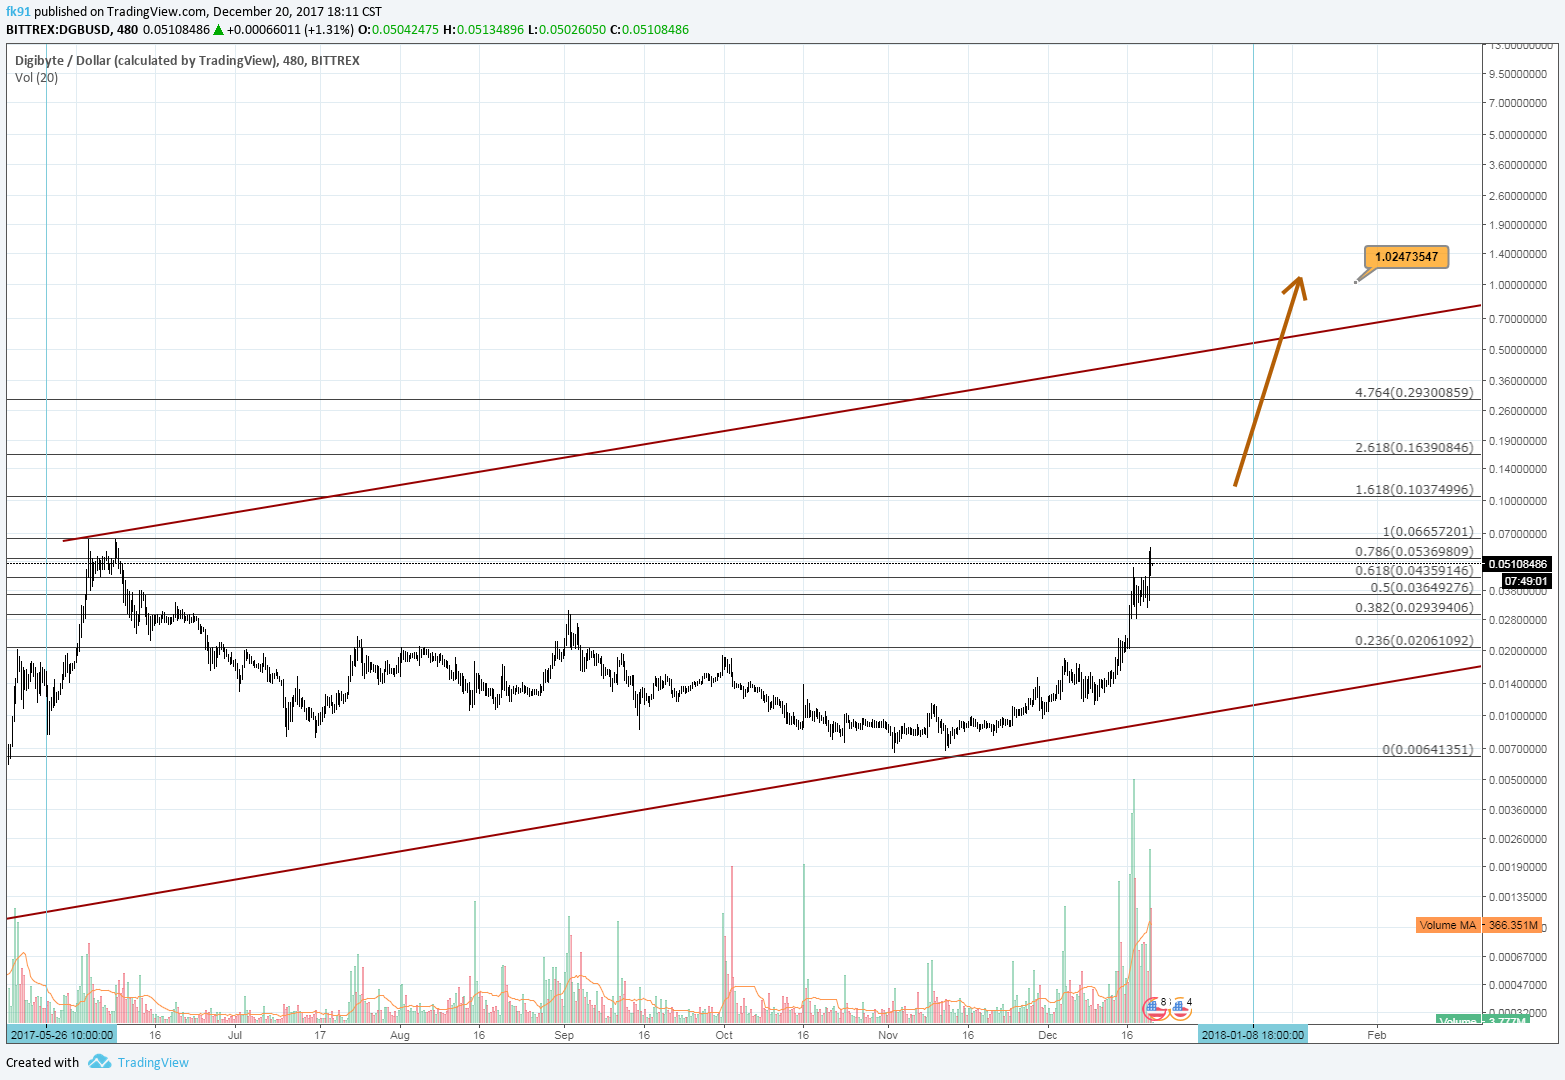Viewport: 1565px width, 1080px height.
Task: Click the close value C:0.05108486 in header
Action: click(x=650, y=30)
